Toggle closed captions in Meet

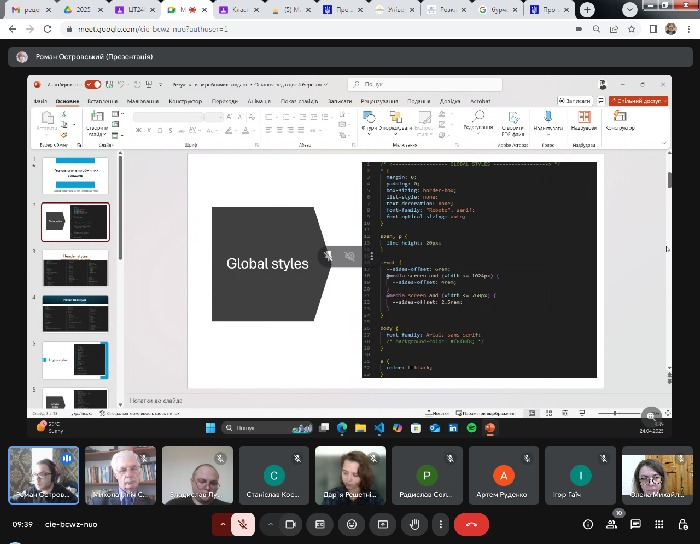pyautogui.click(x=320, y=524)
